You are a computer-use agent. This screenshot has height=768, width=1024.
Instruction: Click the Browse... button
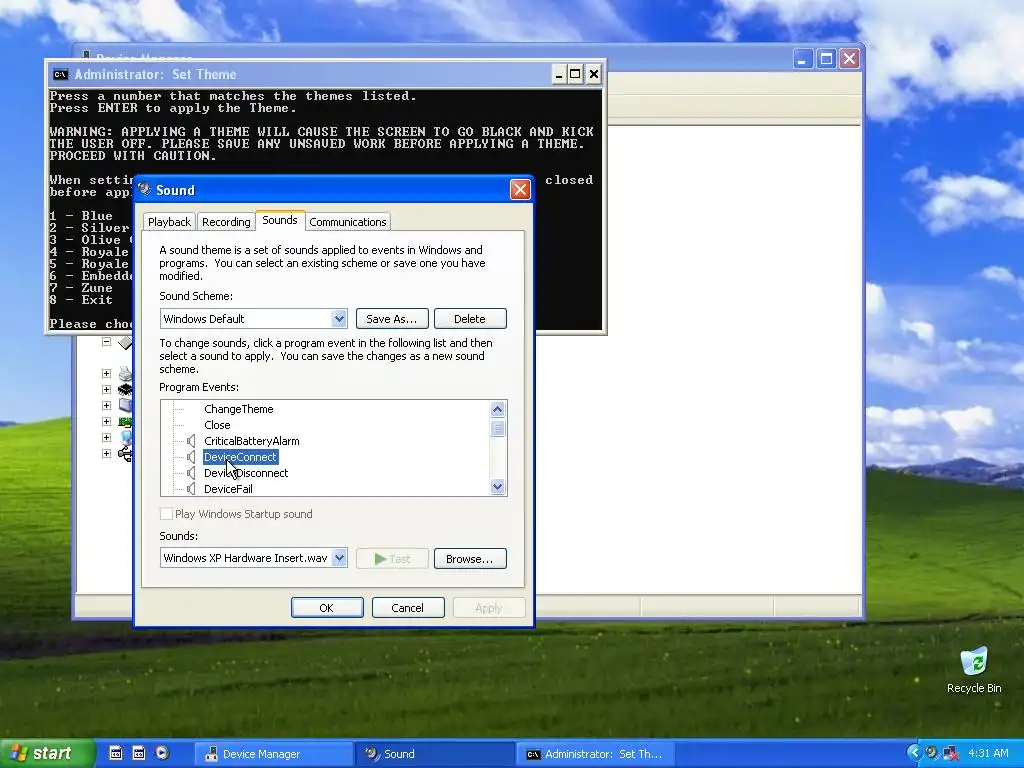pos(470,558)
